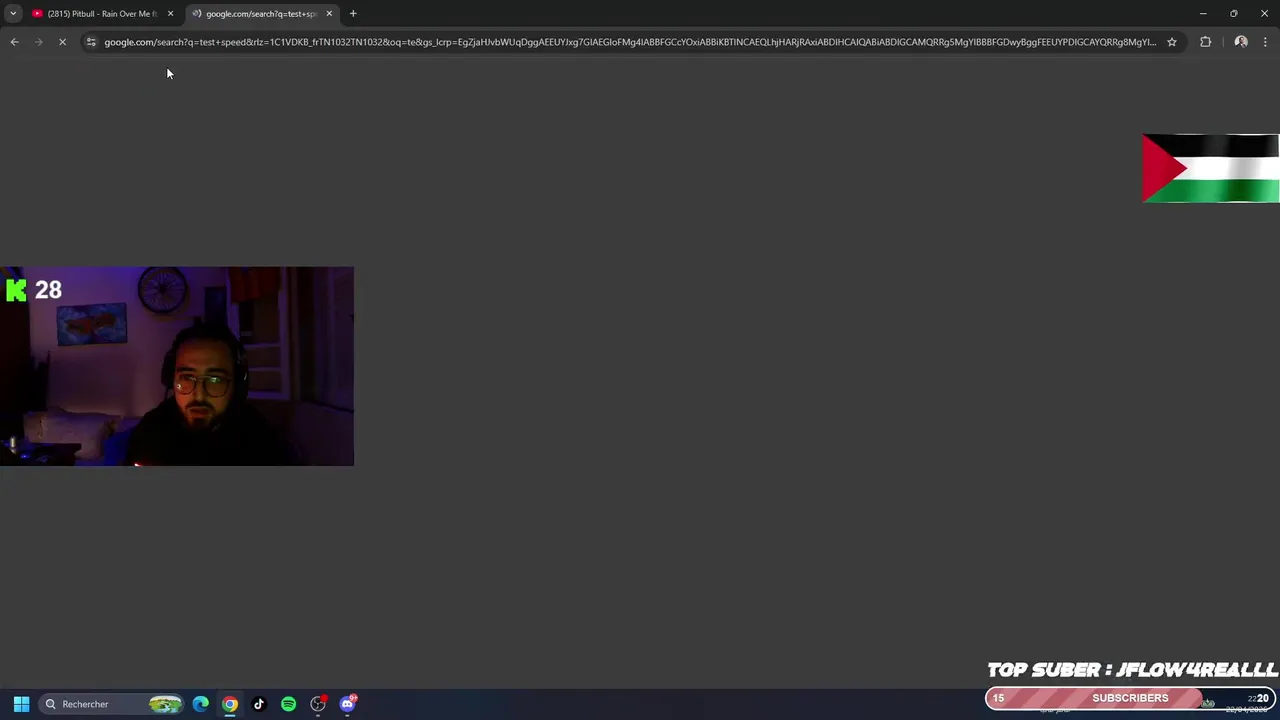Image resolution: width=1280 pixels, height=720 pixels.
Task: Open Discord from the taskbar
Action: point(347,704)
